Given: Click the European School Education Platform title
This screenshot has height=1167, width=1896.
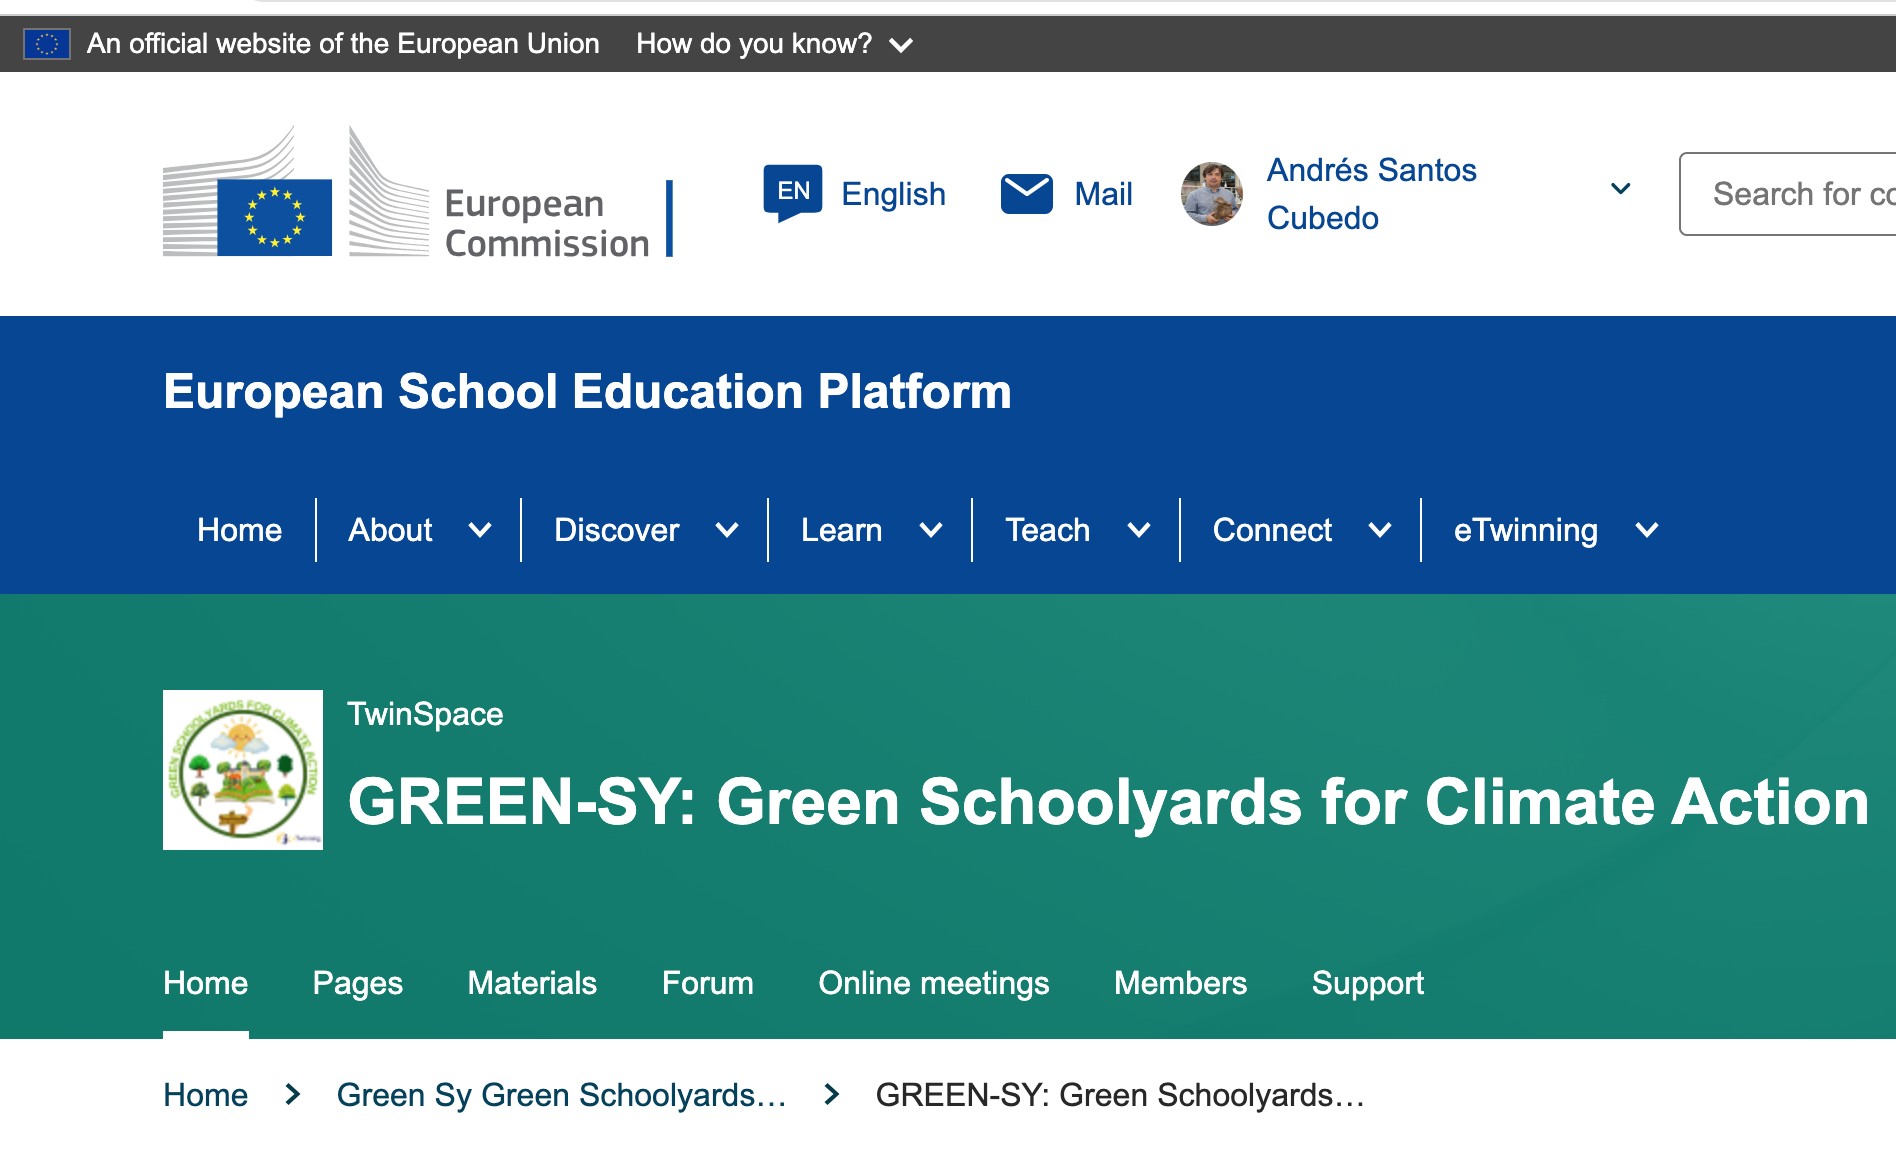Looking at the screenshot, I should (x=588, y=391).
